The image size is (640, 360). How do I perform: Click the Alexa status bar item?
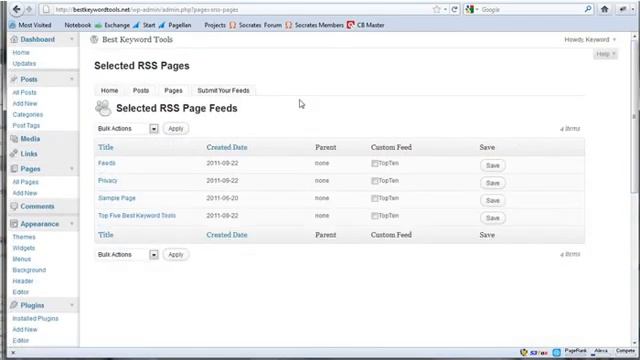point(600,351)
